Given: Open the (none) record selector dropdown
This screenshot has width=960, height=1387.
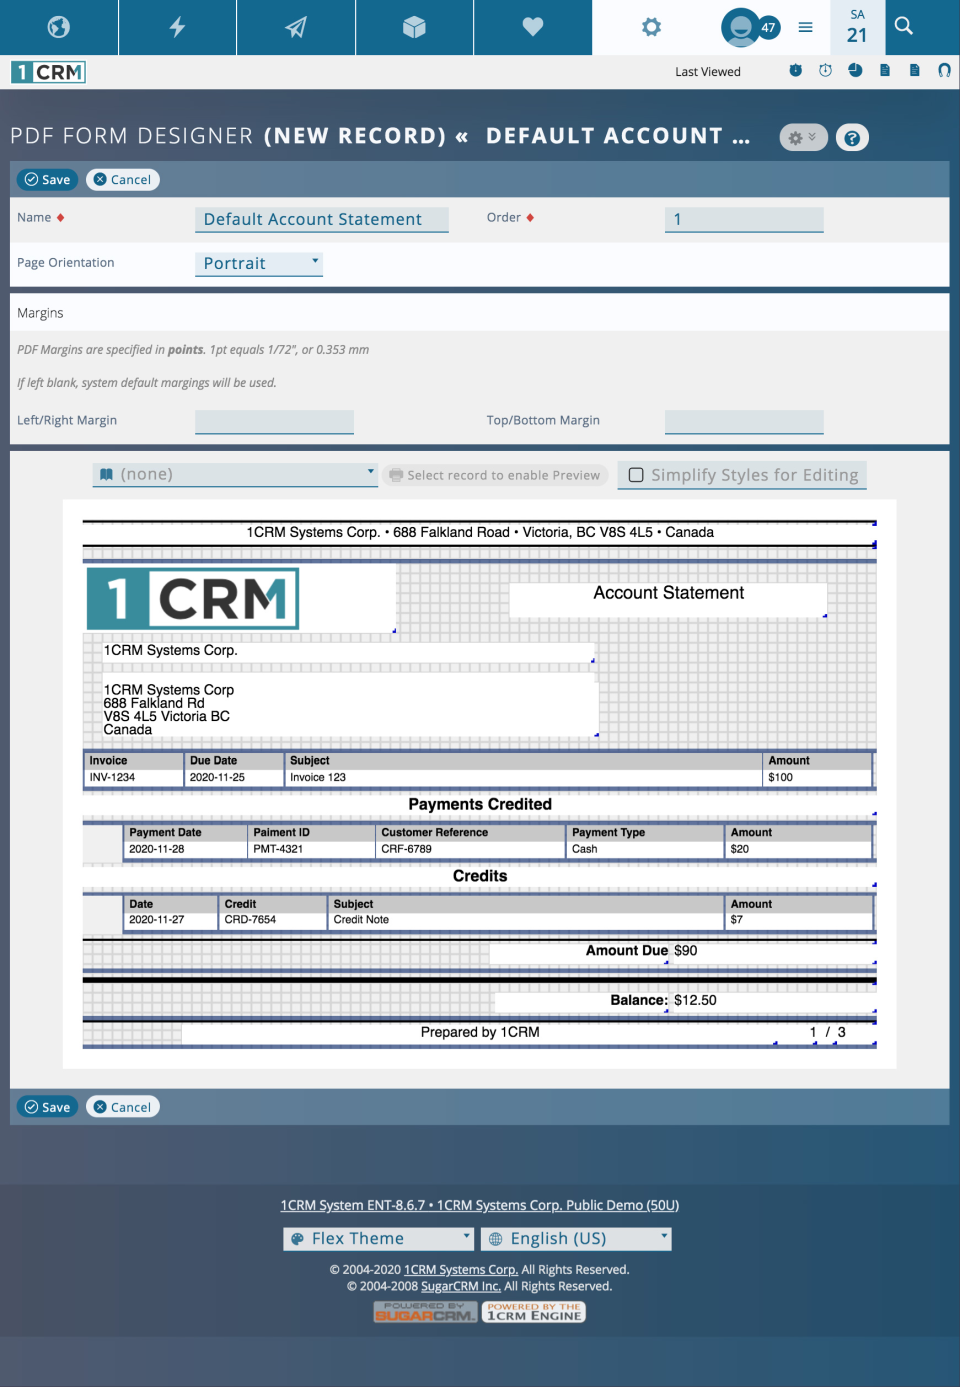Looking at the screenshot, I should pyautogui.click(x=236, y=475).
